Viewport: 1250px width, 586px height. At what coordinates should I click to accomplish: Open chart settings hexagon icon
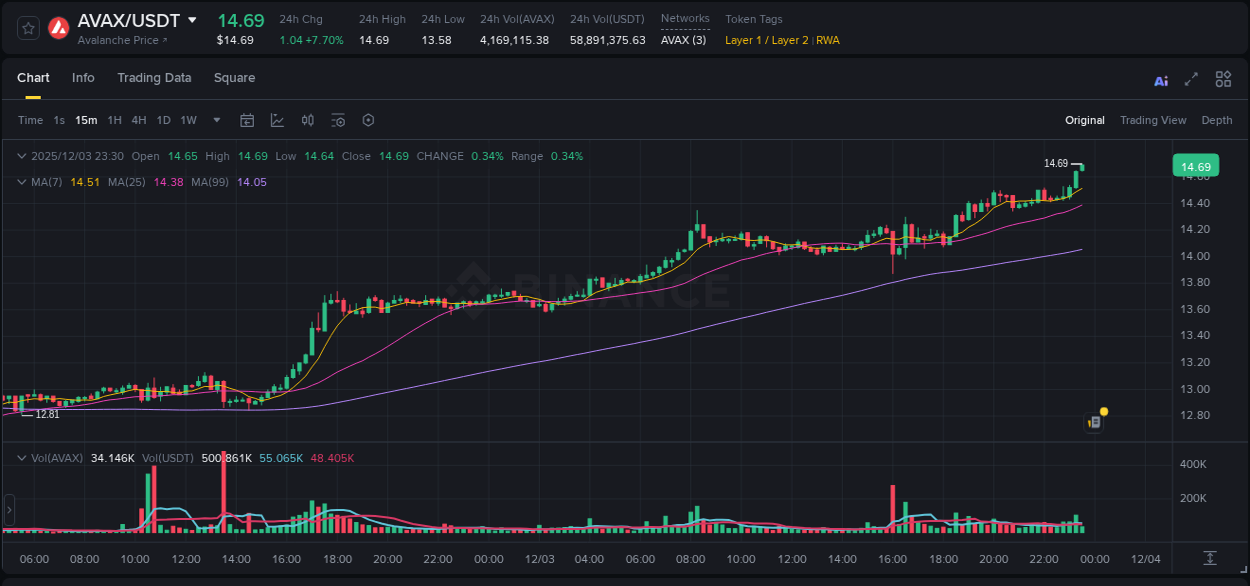pyautogui.click(x=368, y=119)
